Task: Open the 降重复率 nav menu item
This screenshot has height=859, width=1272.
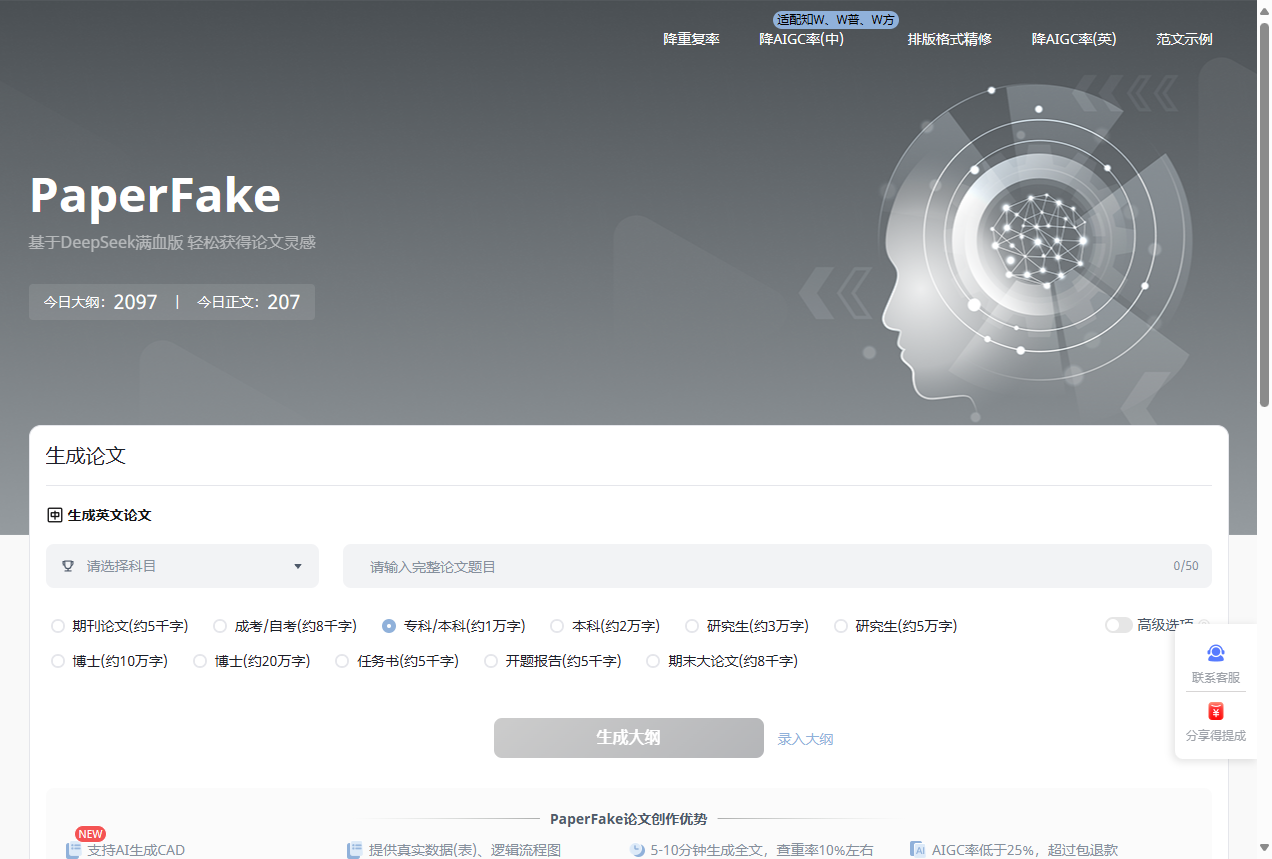Action: [x=691, y=39]
